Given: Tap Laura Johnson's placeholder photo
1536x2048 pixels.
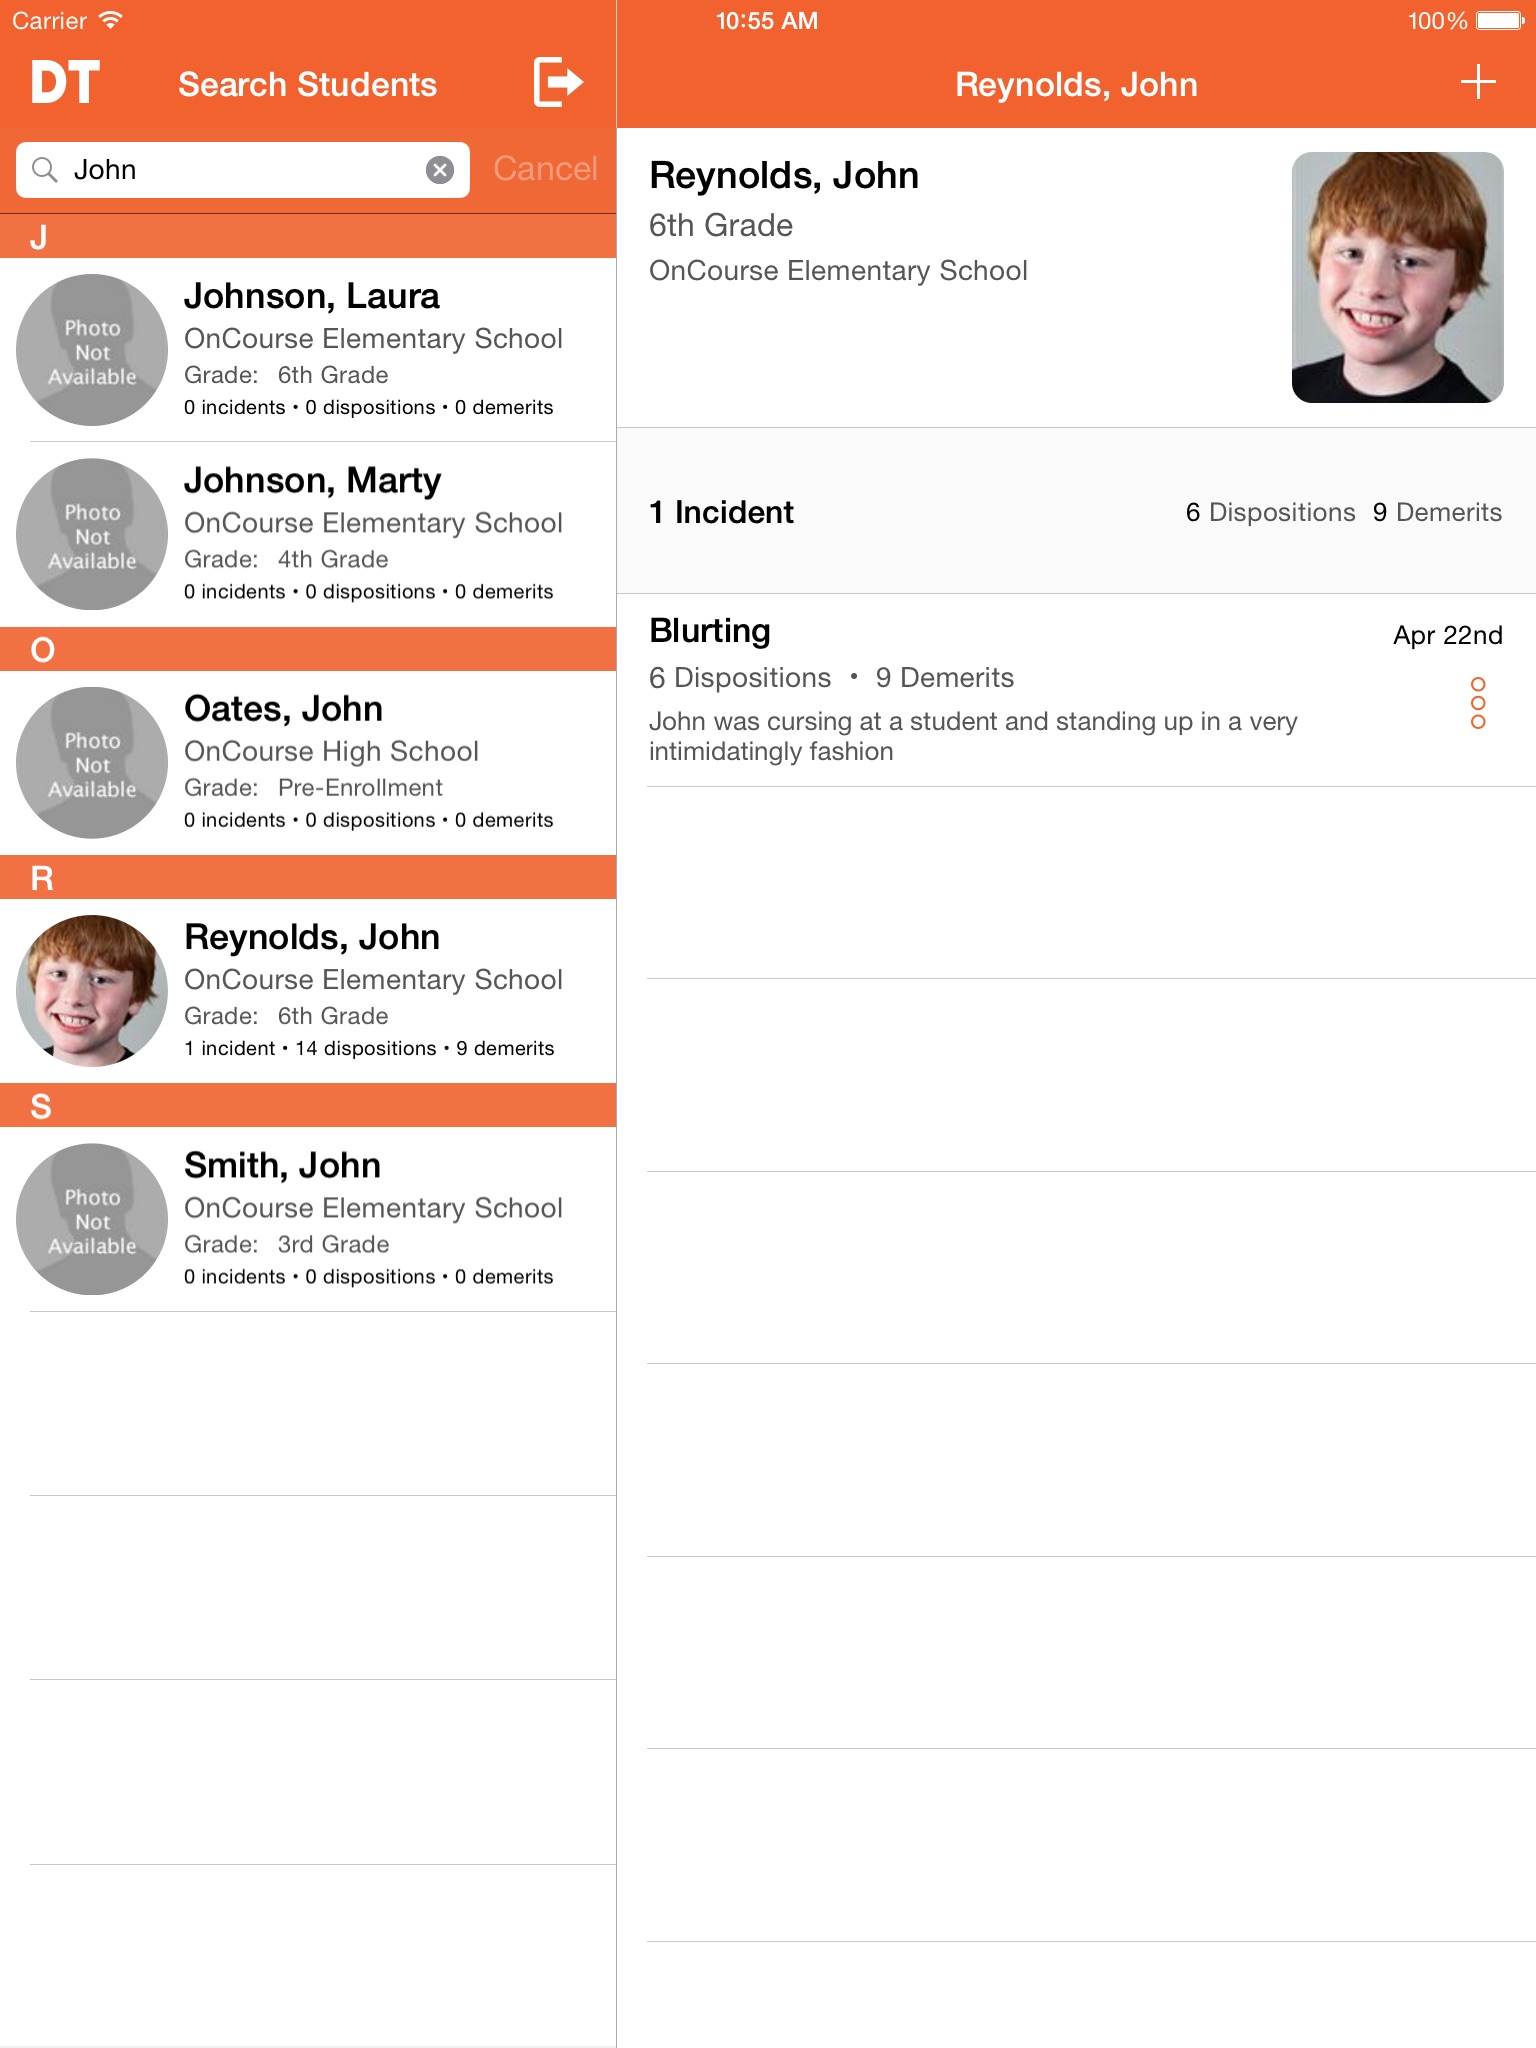Looking at the screenshot, I should tap(92, 350).
